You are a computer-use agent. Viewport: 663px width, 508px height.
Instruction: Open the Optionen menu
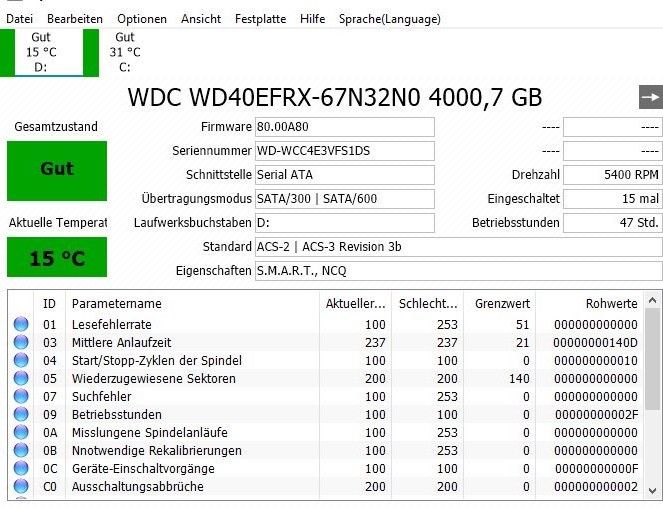coord(142,19)
